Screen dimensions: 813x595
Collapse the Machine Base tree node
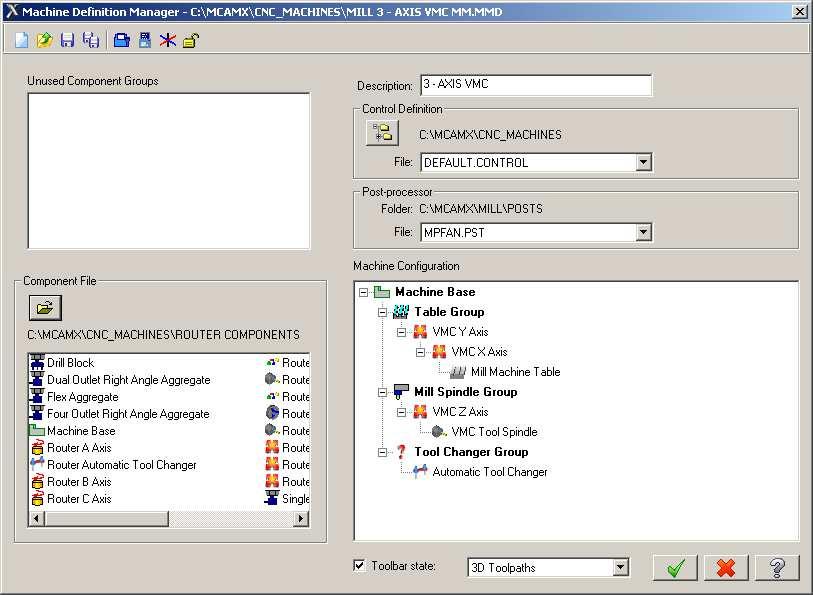(363, 292)
